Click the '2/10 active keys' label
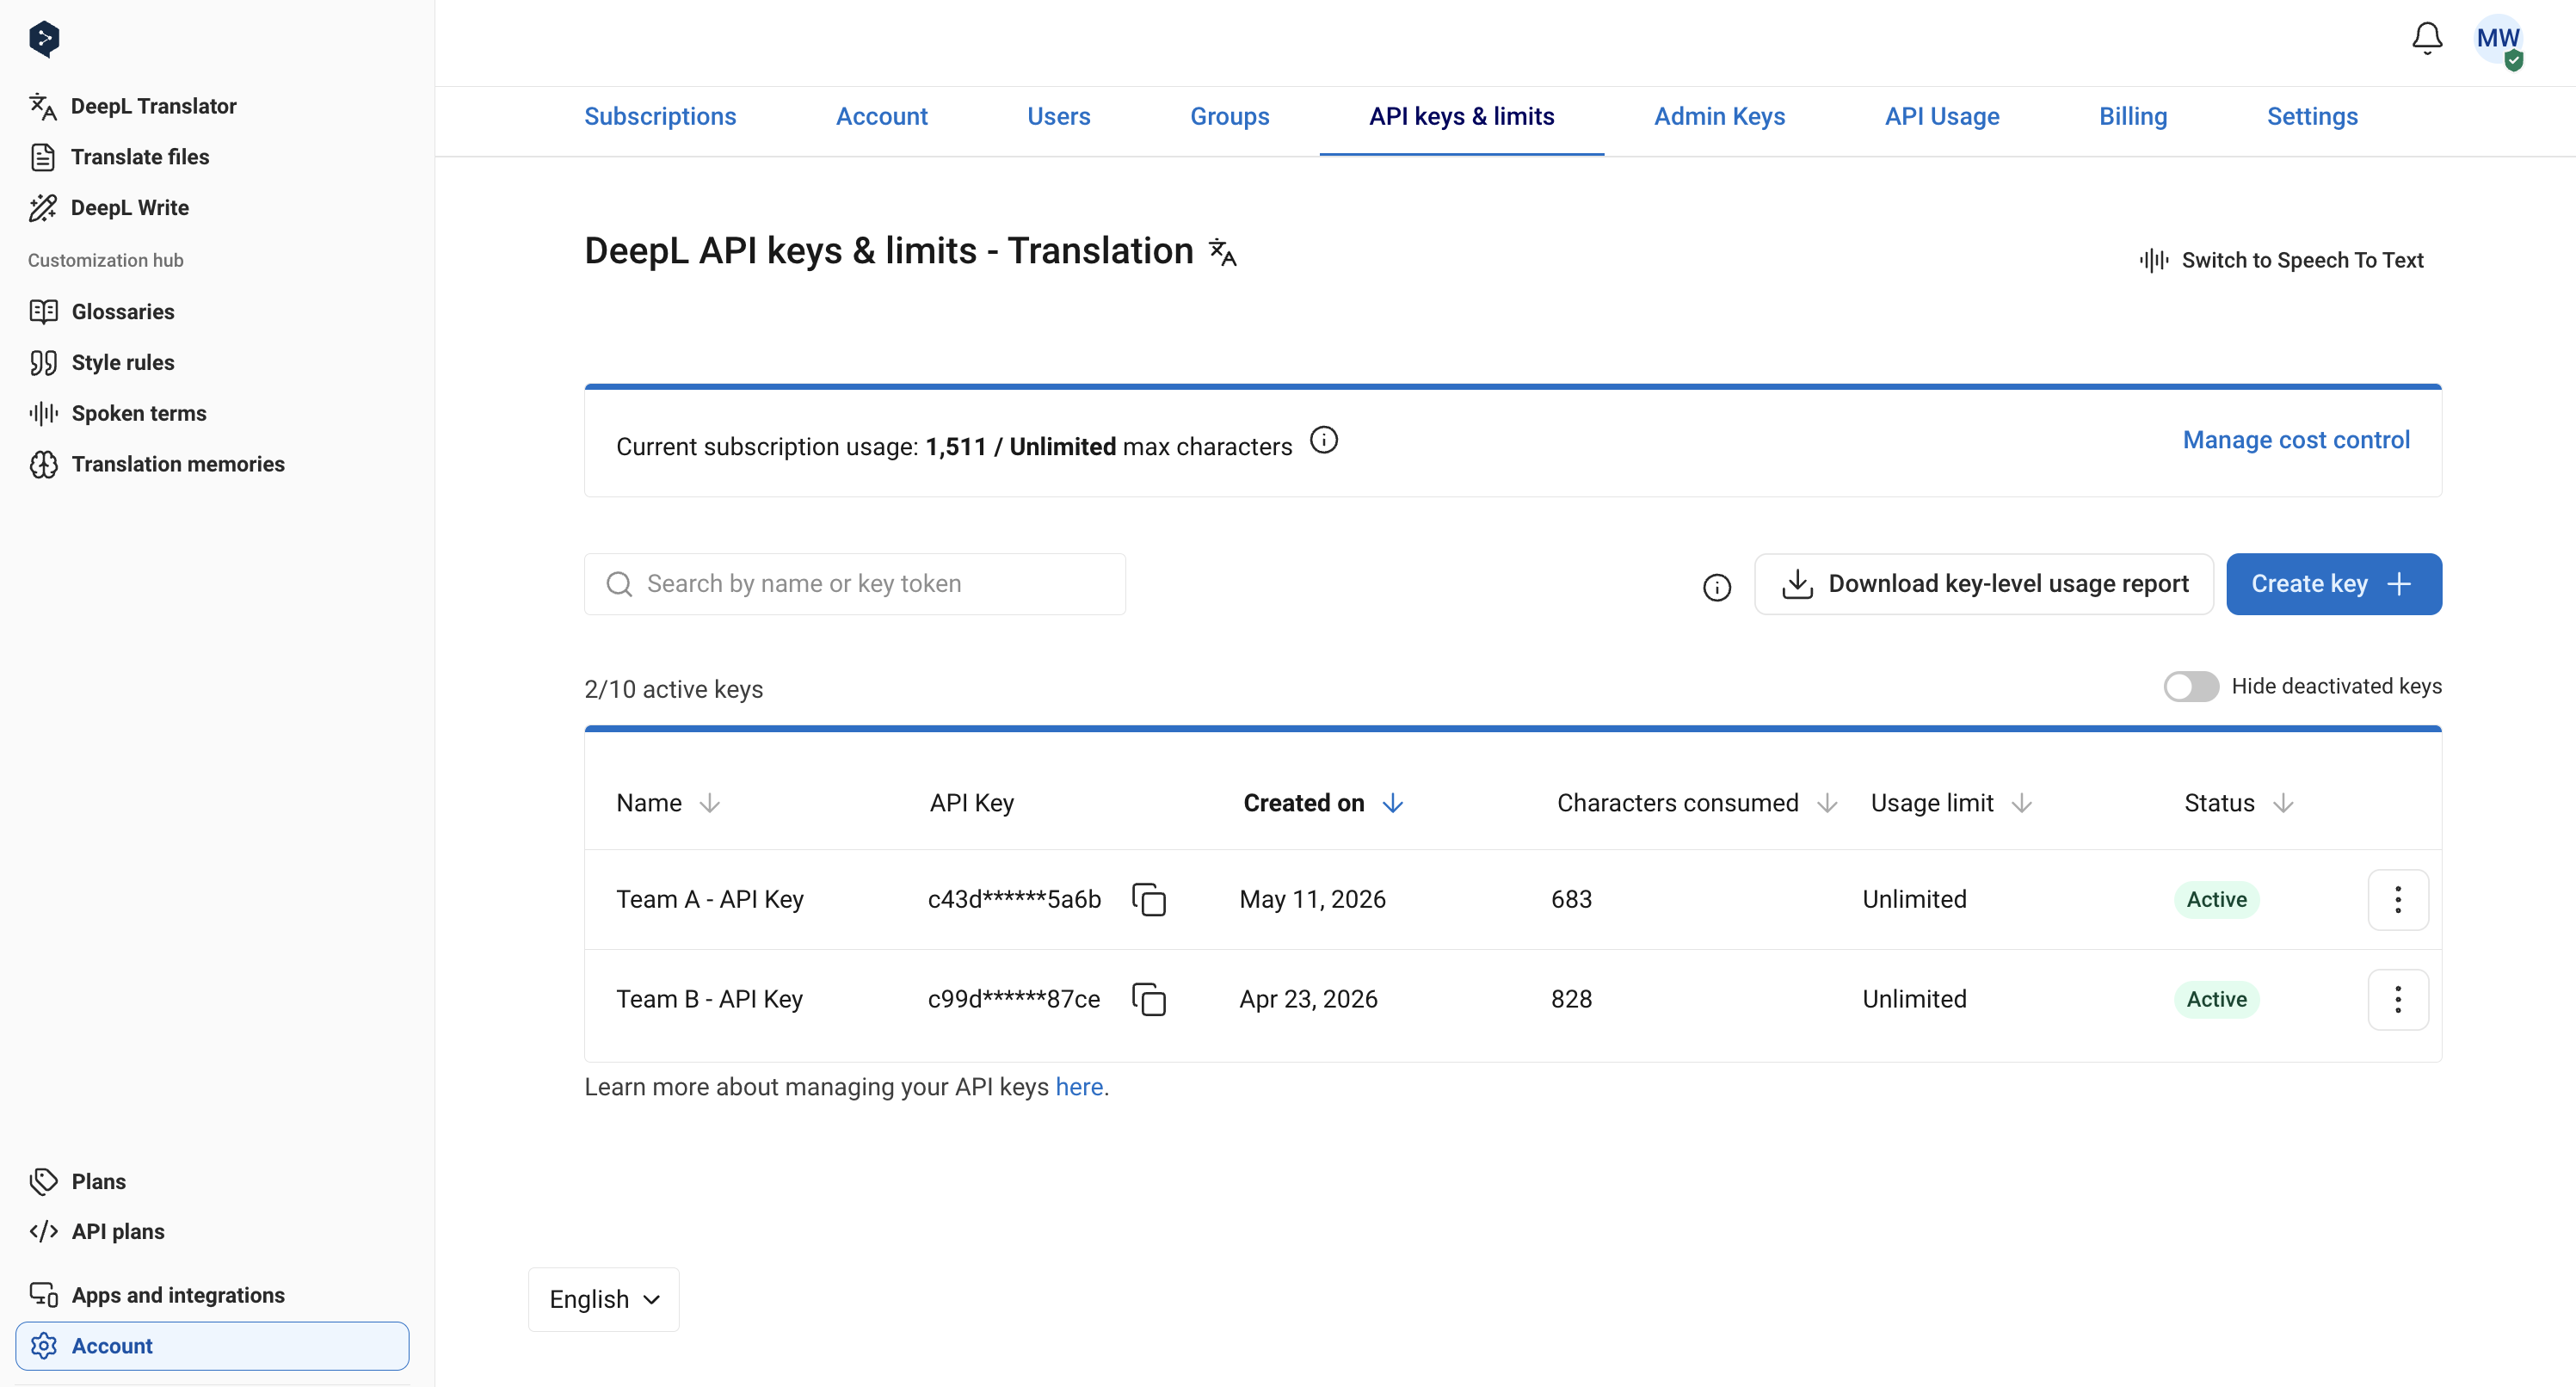This screenshot has height=1387, width=2576. (x=674, y=689)
